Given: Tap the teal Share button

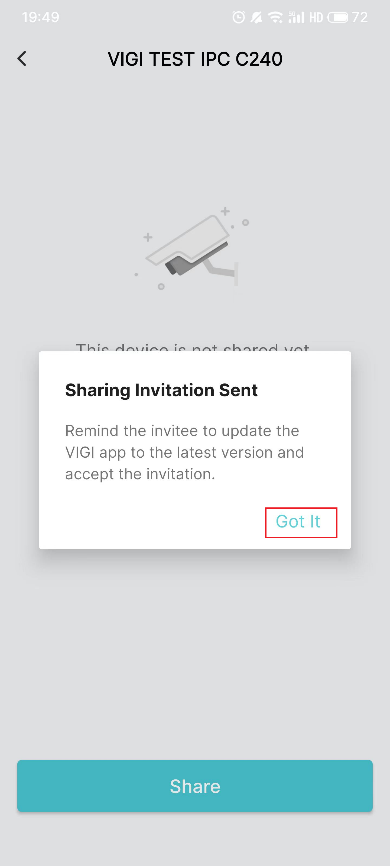Looking at the screenshot, I should 195,786.
